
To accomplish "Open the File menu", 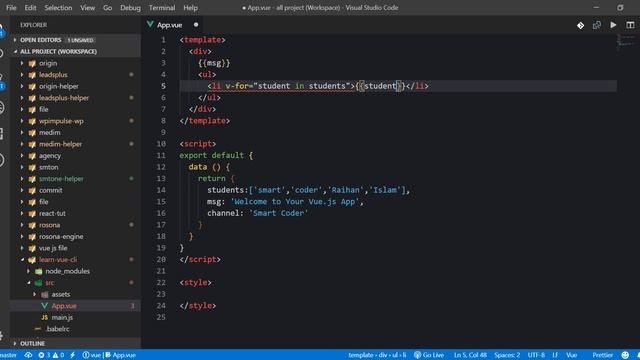I will [x=11, y=7].
